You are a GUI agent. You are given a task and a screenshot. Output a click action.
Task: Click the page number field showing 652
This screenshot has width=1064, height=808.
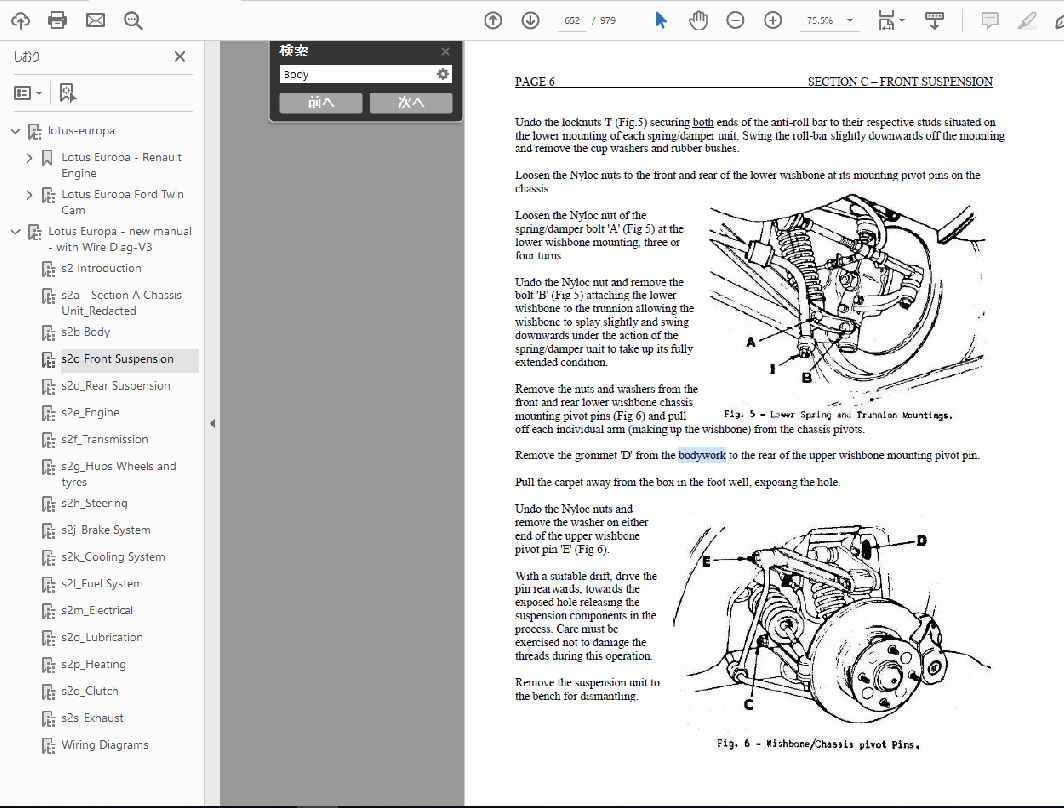pyautogui.click(x=572, y=21)
